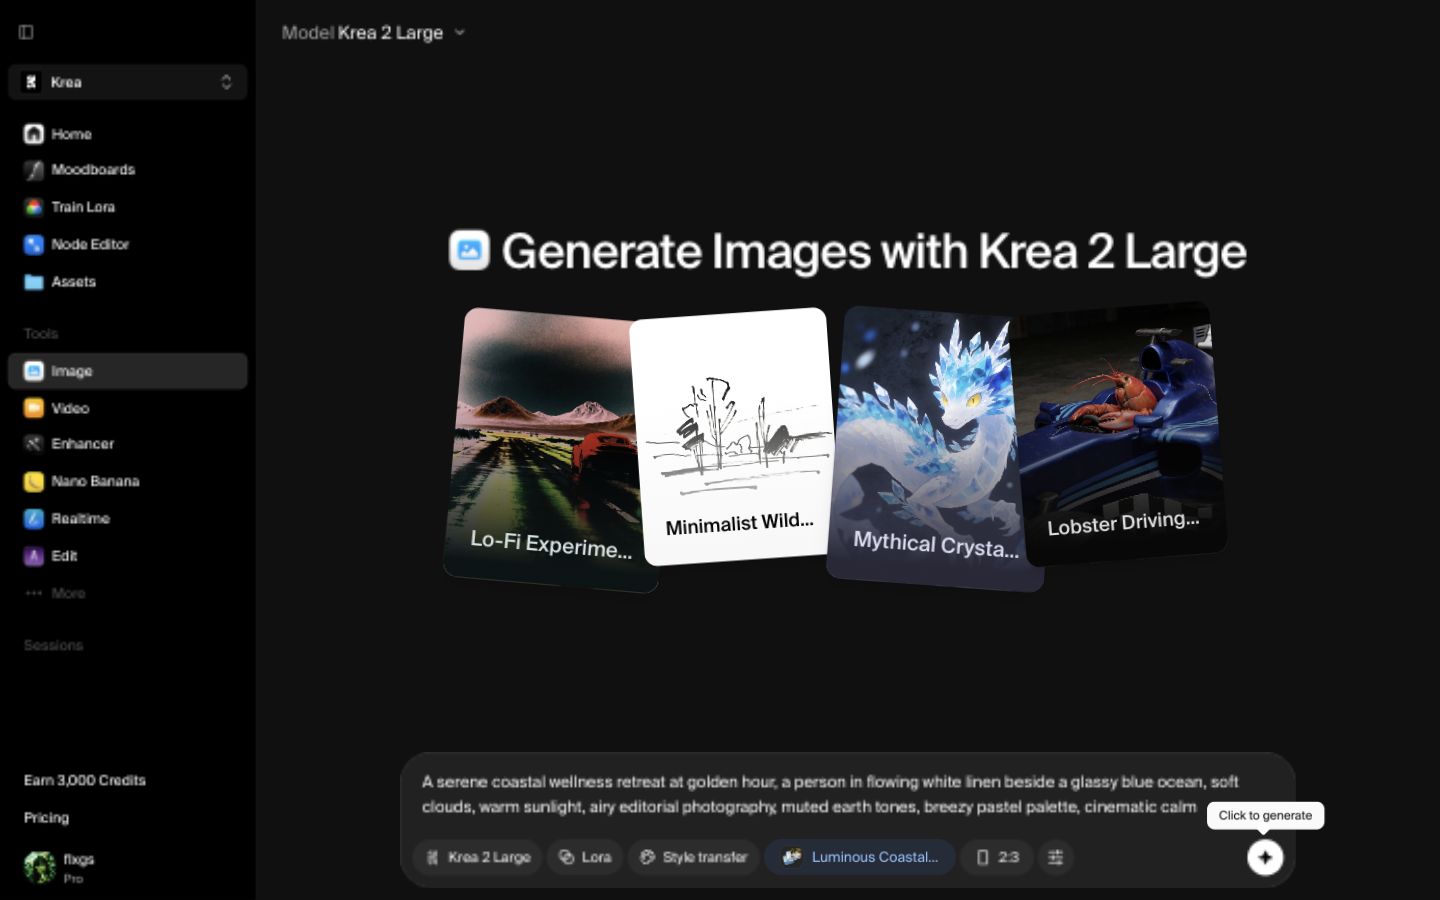Screen dimensions: 1440x900
Task: Click the Edit tool icon
Action: 34,556
